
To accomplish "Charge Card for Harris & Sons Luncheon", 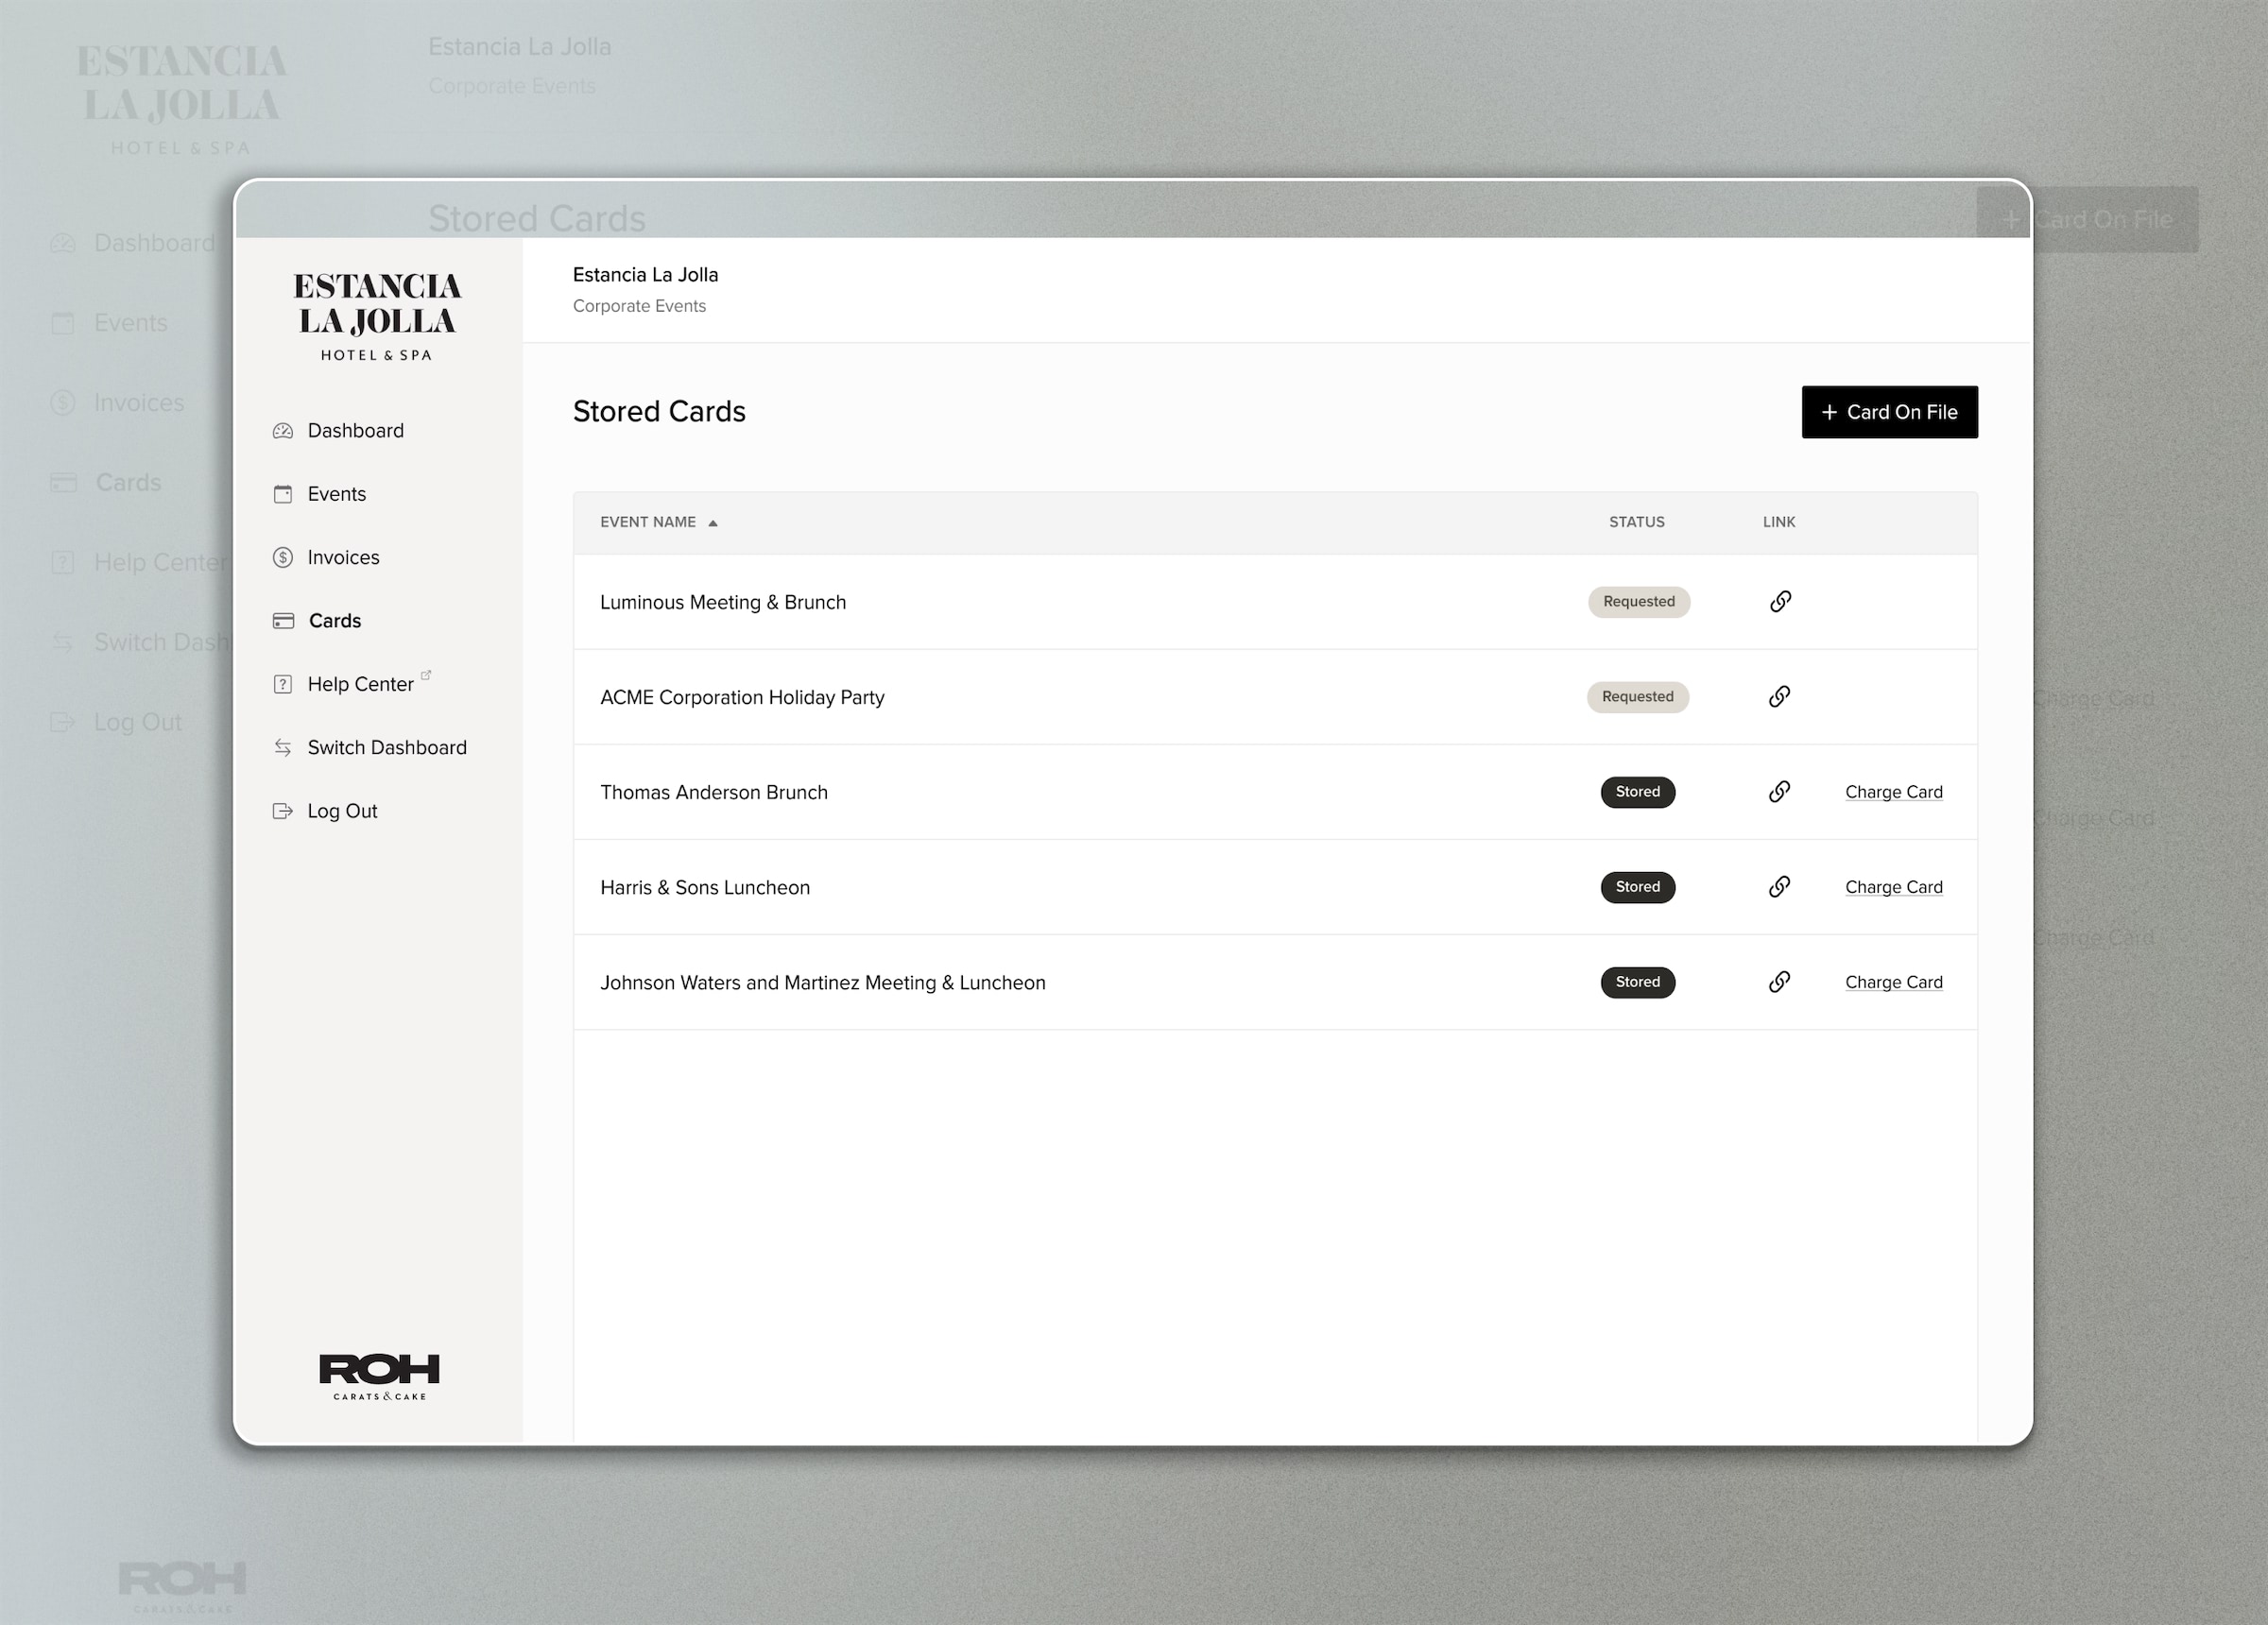I will click(x=1893, y=887).
